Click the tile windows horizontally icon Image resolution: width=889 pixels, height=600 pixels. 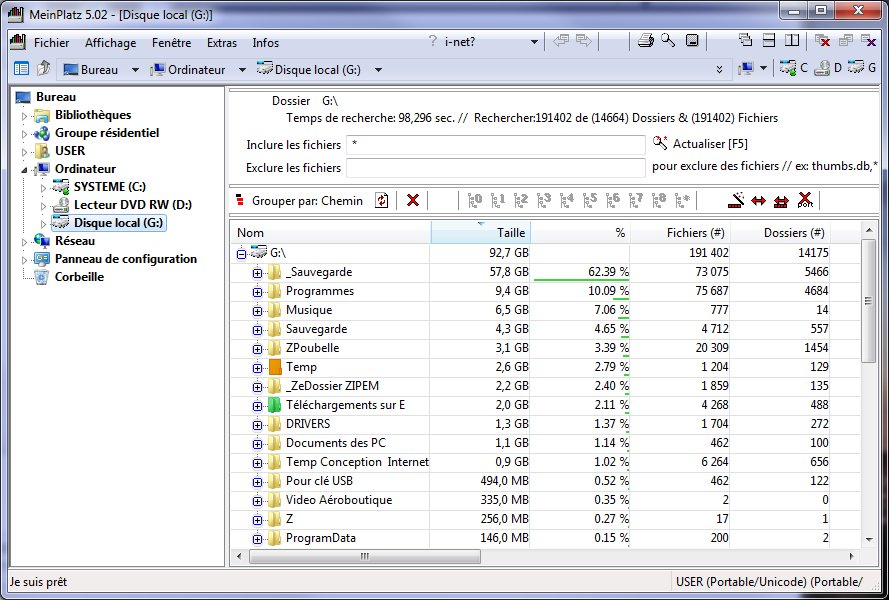pos(769,40)
